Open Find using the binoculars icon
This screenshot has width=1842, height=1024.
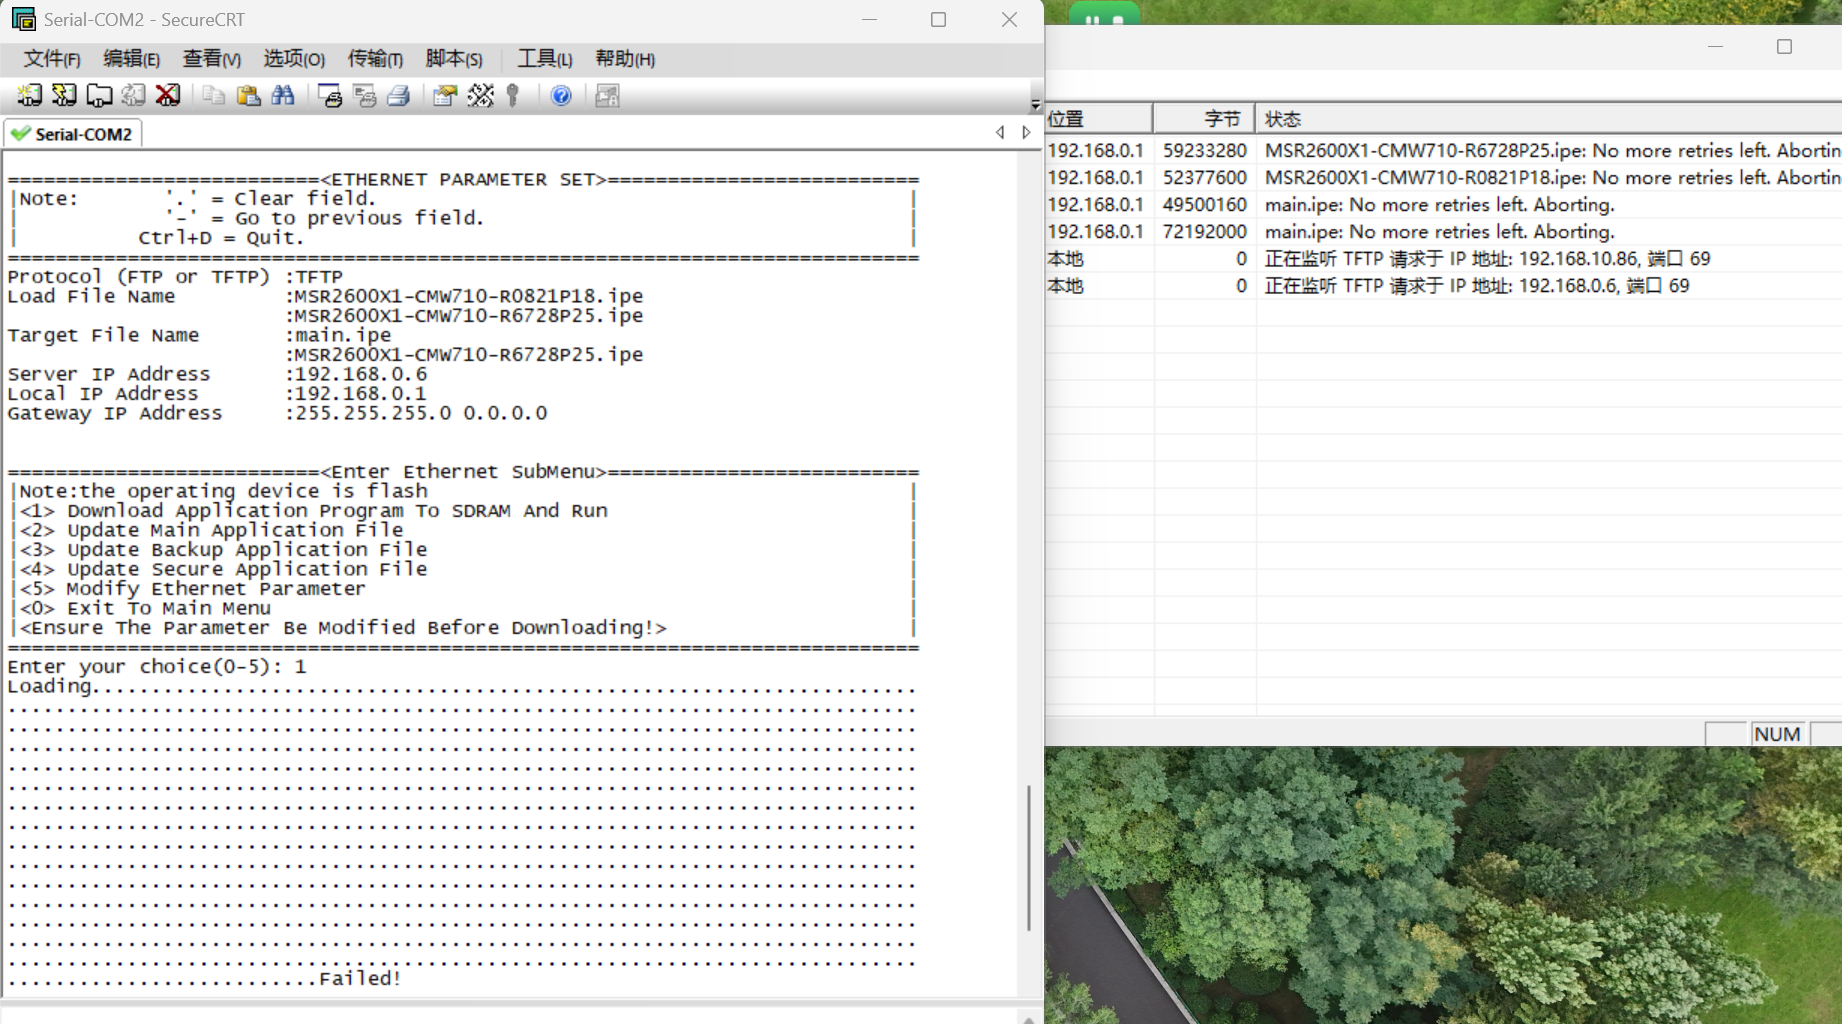click(x=283, y=96)
